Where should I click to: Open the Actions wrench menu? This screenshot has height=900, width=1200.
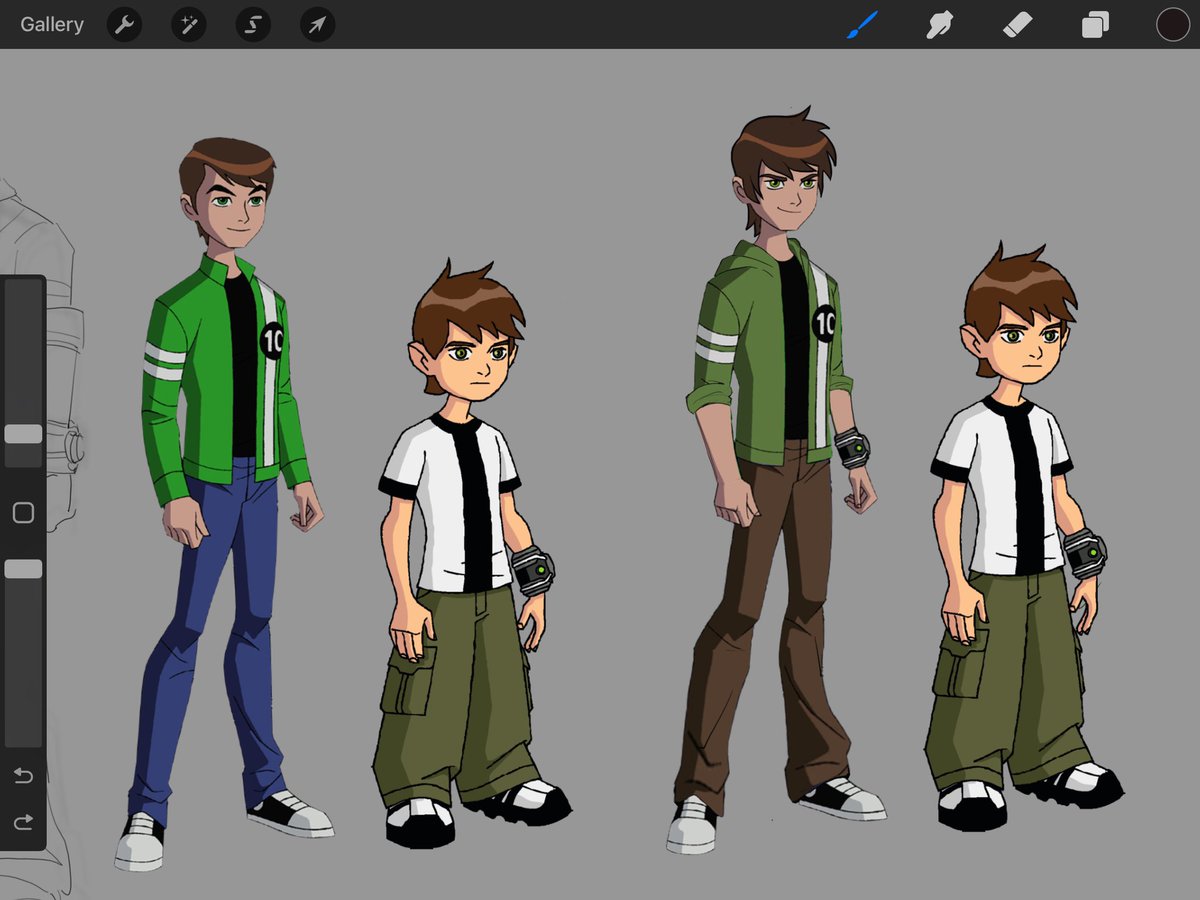[x=124, y=24]
